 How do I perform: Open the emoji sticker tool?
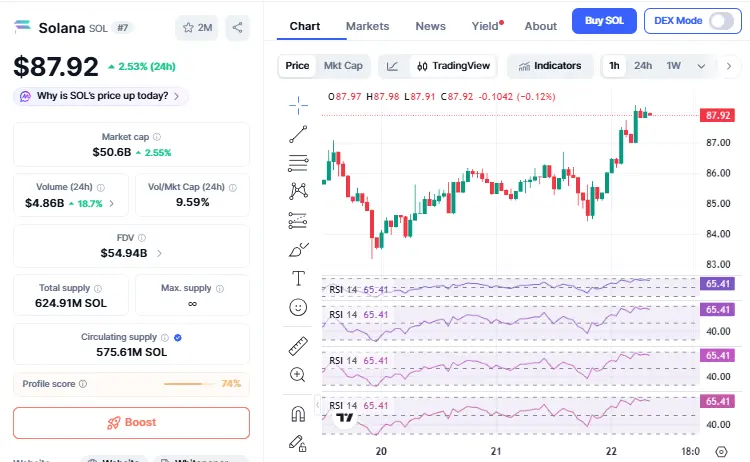pyautogui.click(x=298, y=307)
